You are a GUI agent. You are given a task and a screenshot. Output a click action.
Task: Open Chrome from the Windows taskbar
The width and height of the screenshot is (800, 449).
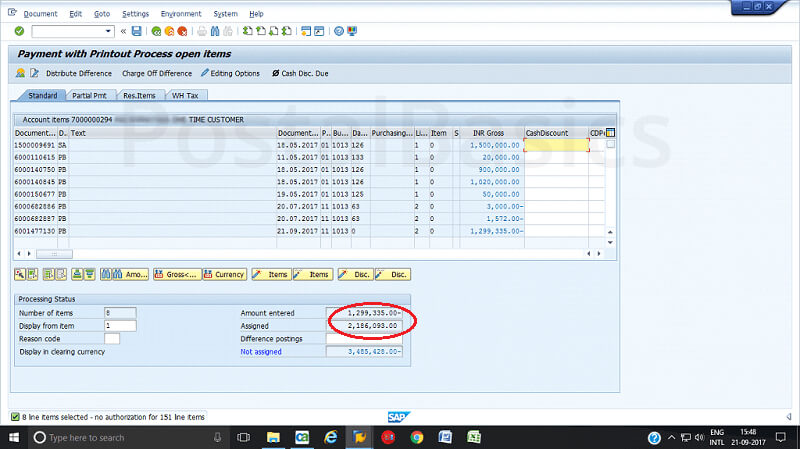(x=417, y=437)
